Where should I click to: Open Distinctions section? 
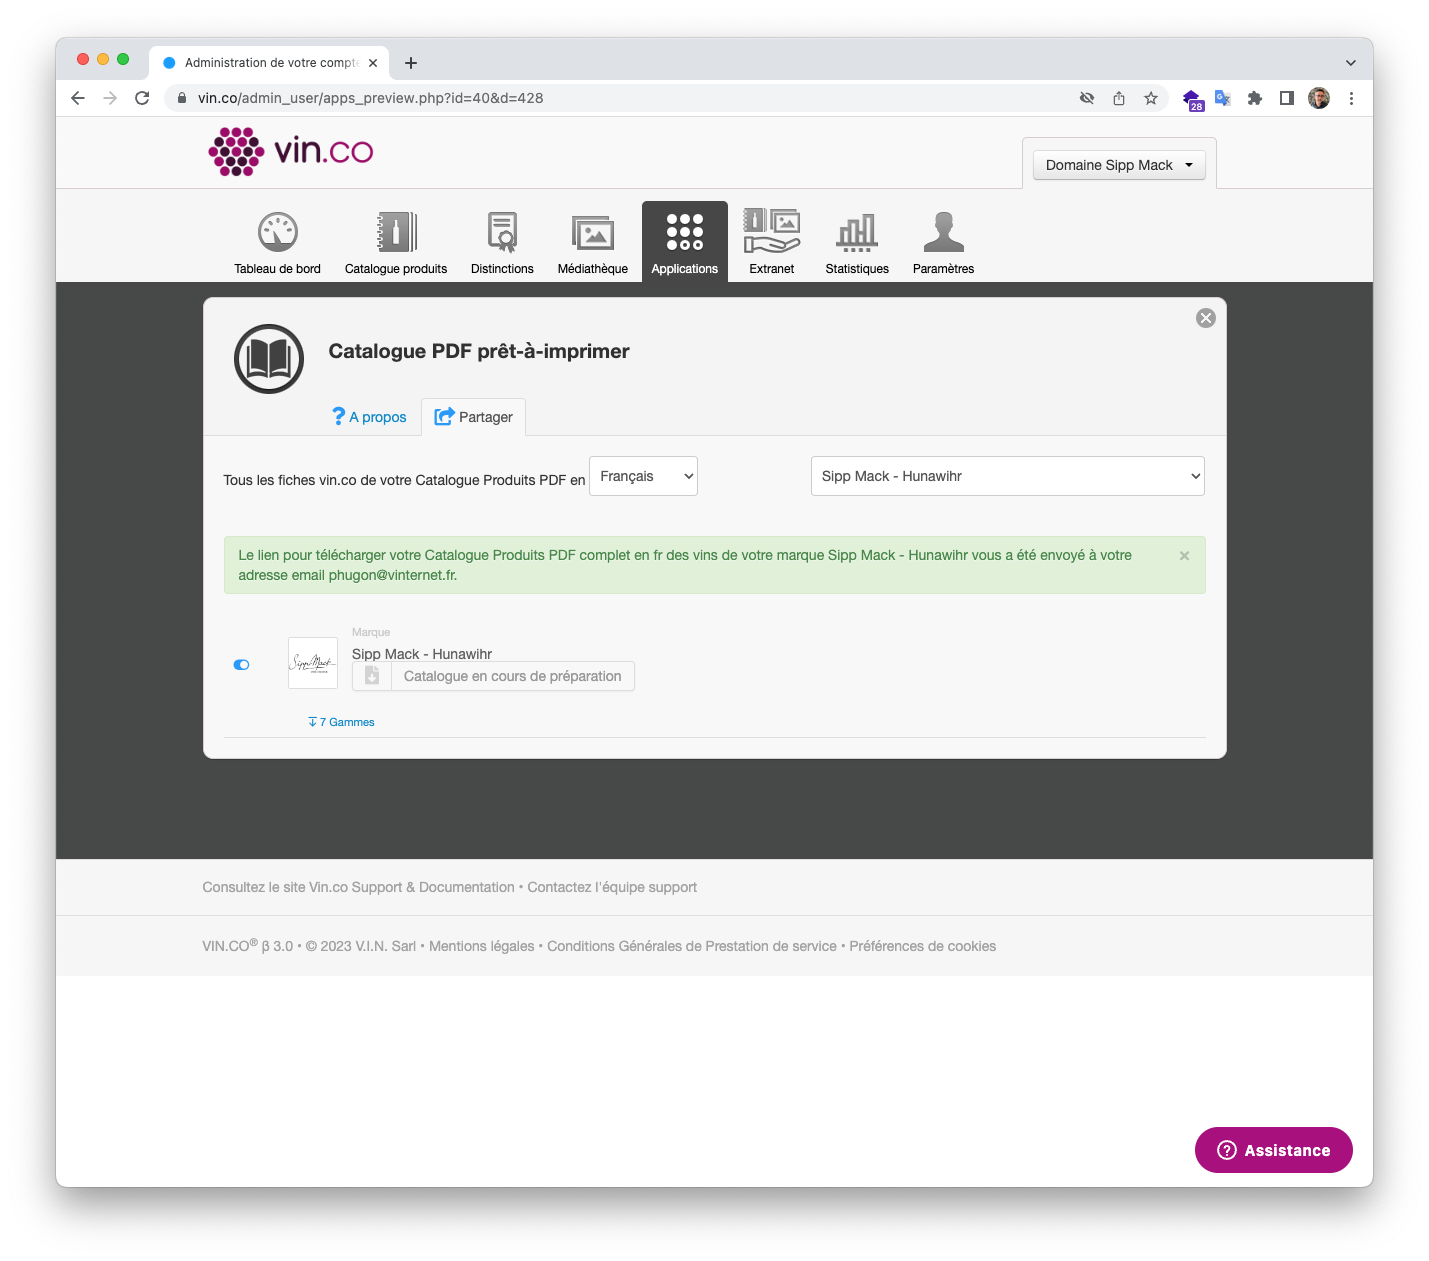pyautogui.click(x=502, y=243)
